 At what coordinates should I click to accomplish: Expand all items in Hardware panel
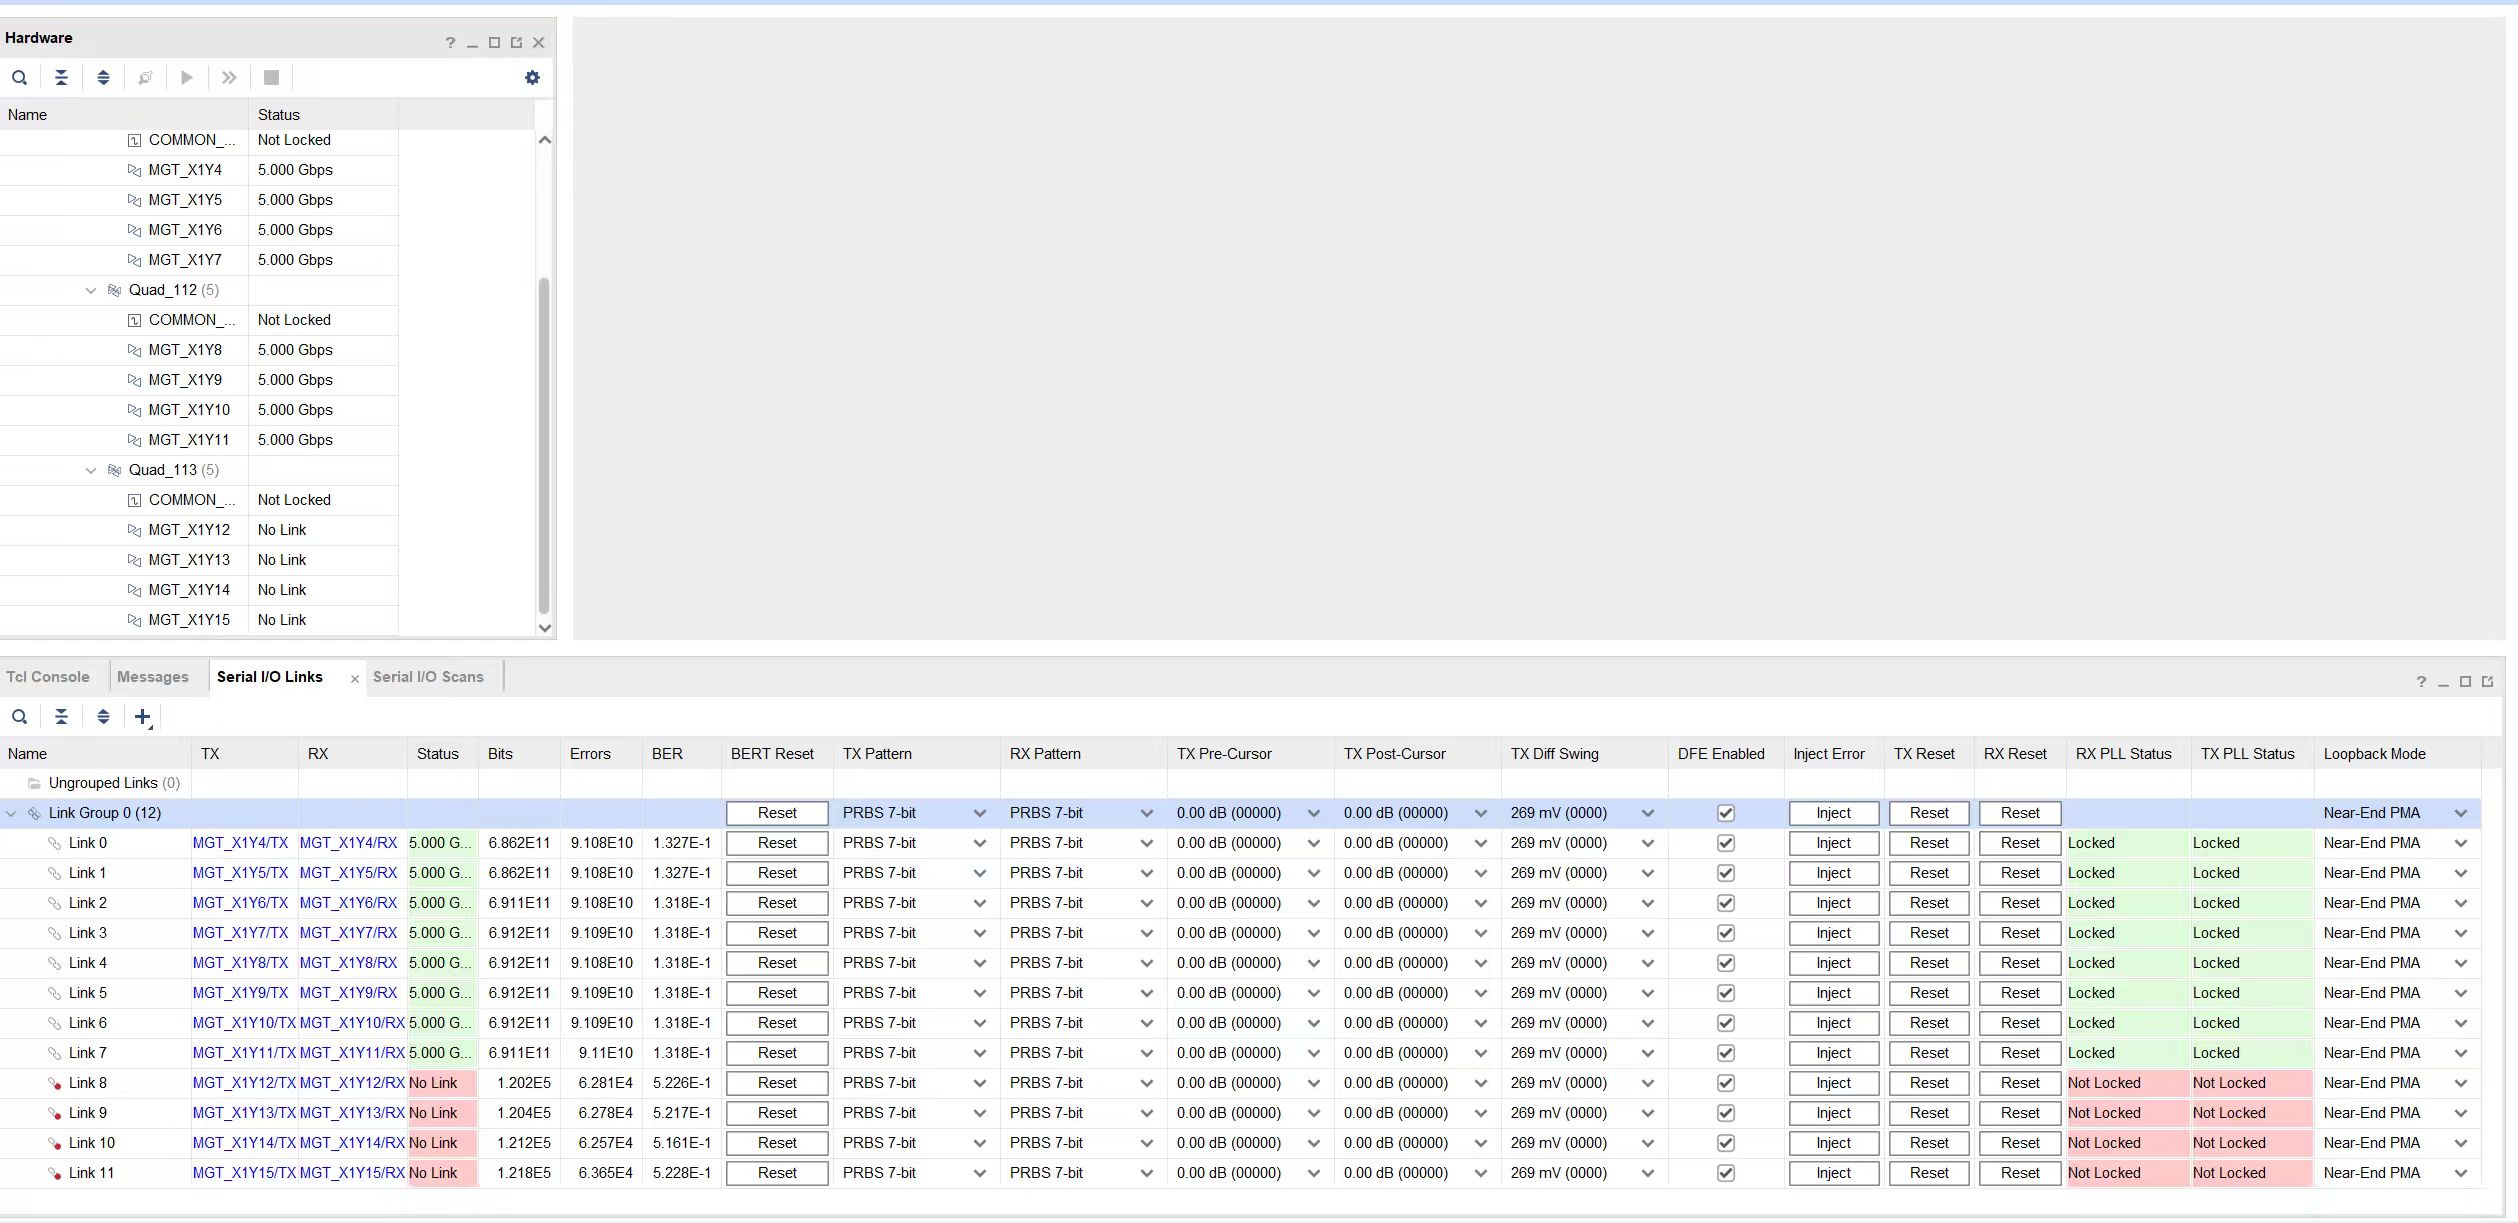pos(103,77)
